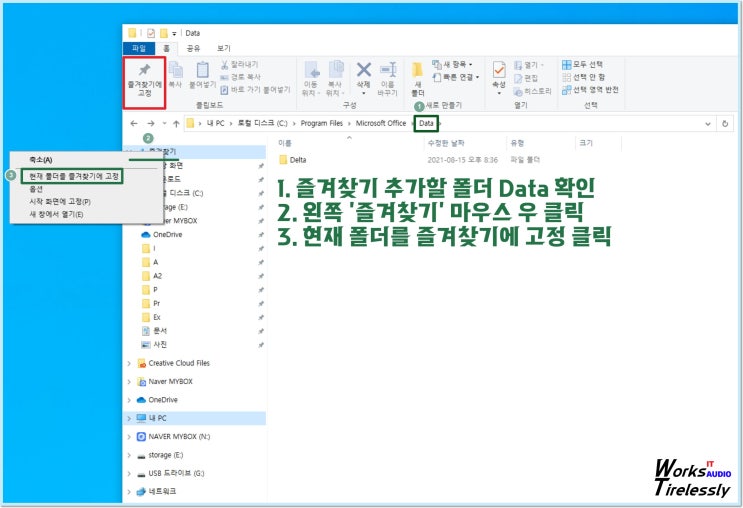Open the address bar history dropdown arrow
The height and width of the screenshot is (508, 743).
(x=708, y=124)
